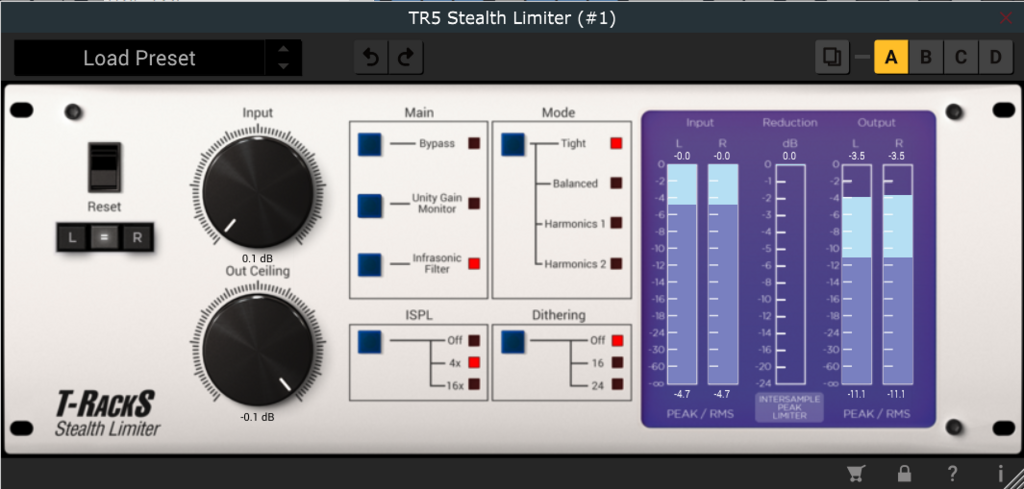Image resolution: width=1024 pixels, height=489 pixels.
Task: Click the Input L level meter
Action: (x=682, y=274)
